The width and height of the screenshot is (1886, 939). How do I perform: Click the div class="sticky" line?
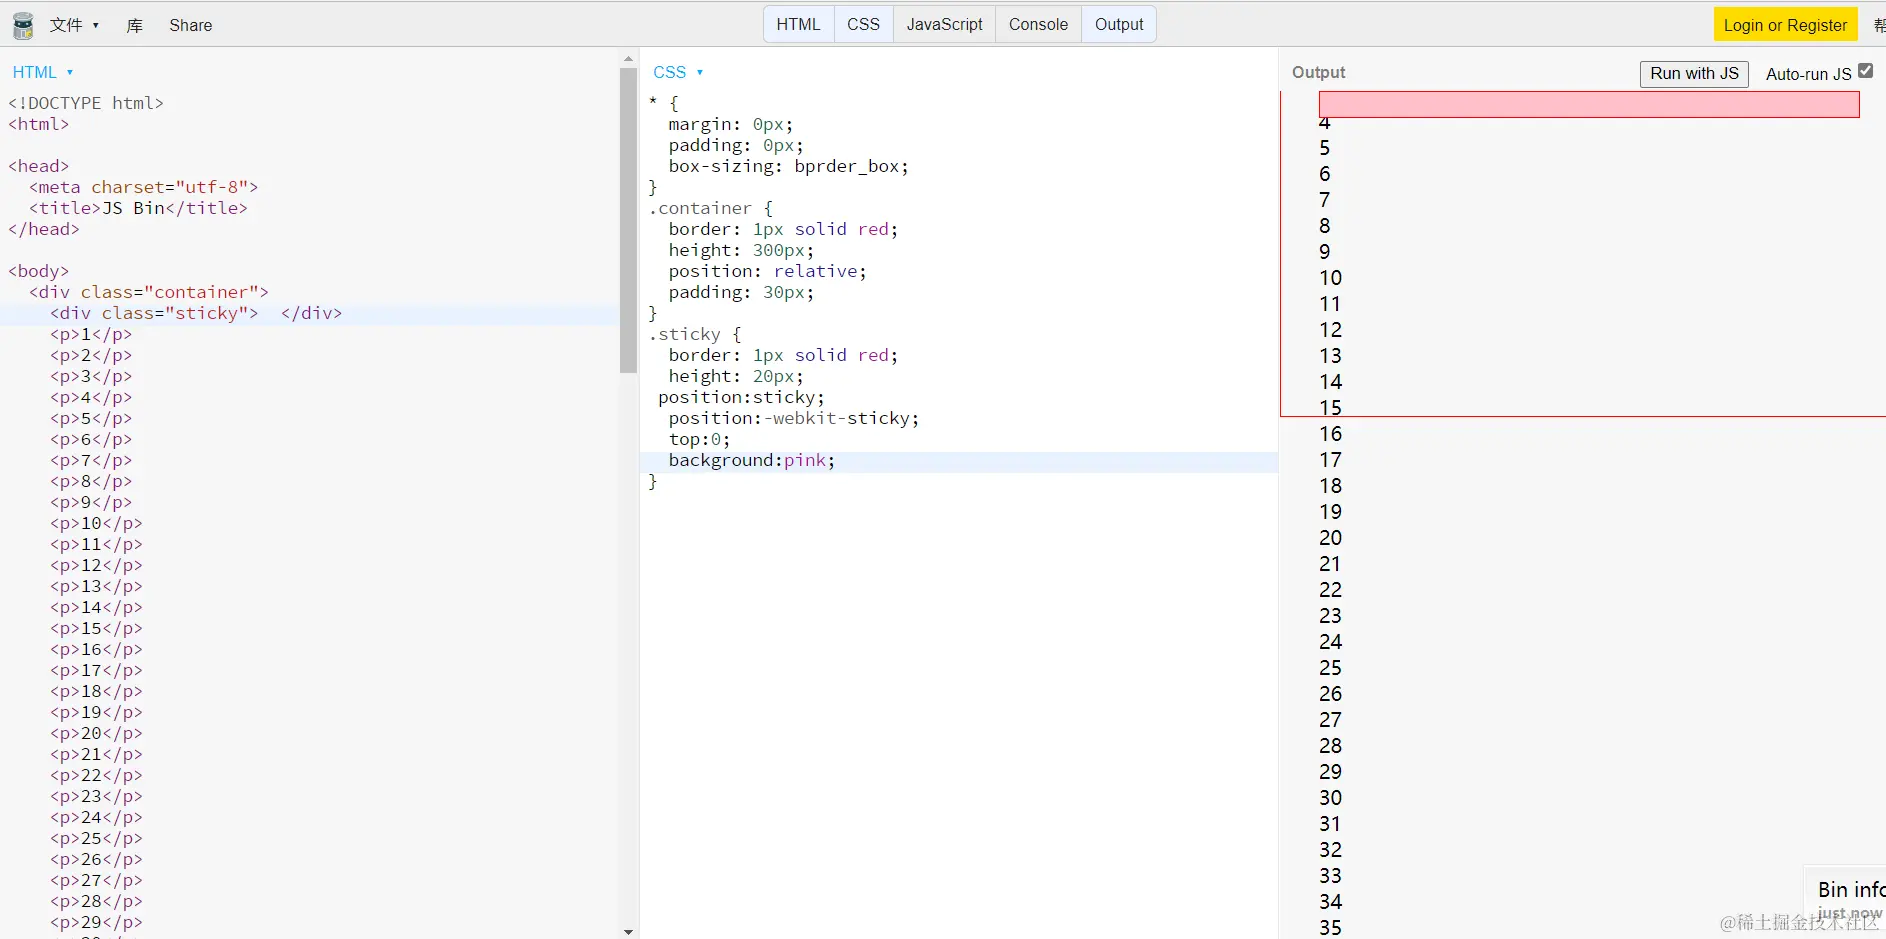tap(196, 314)
